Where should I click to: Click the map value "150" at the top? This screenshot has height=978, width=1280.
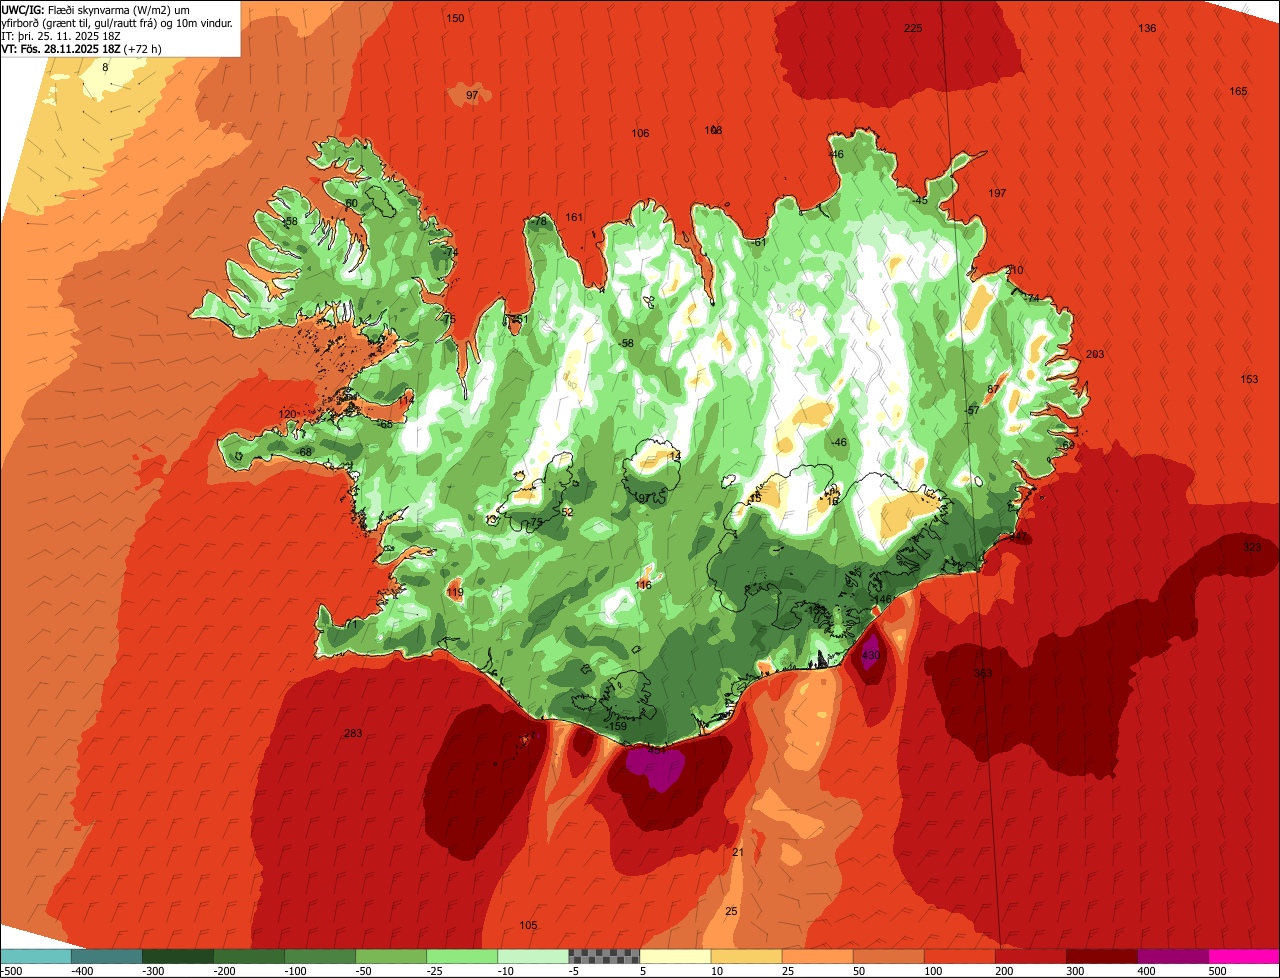455,18
